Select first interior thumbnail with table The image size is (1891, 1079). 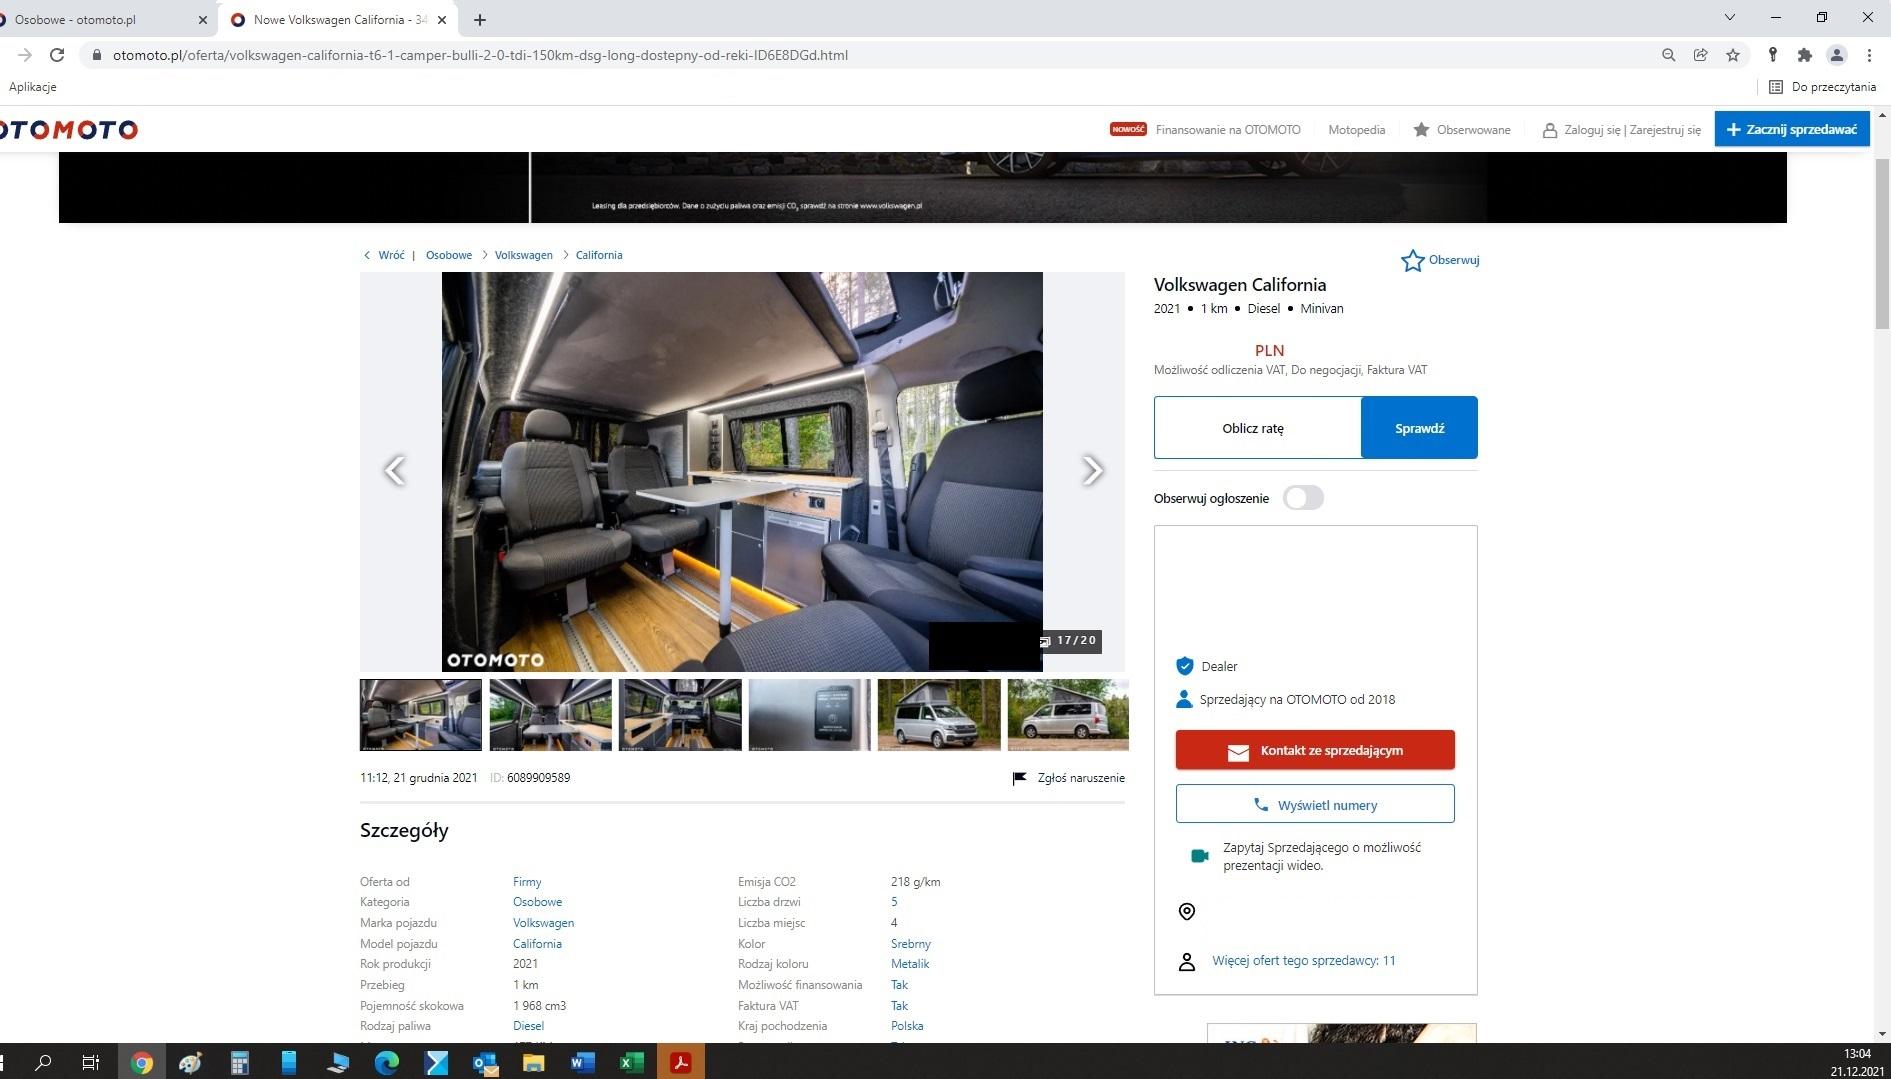coord(421,715)
